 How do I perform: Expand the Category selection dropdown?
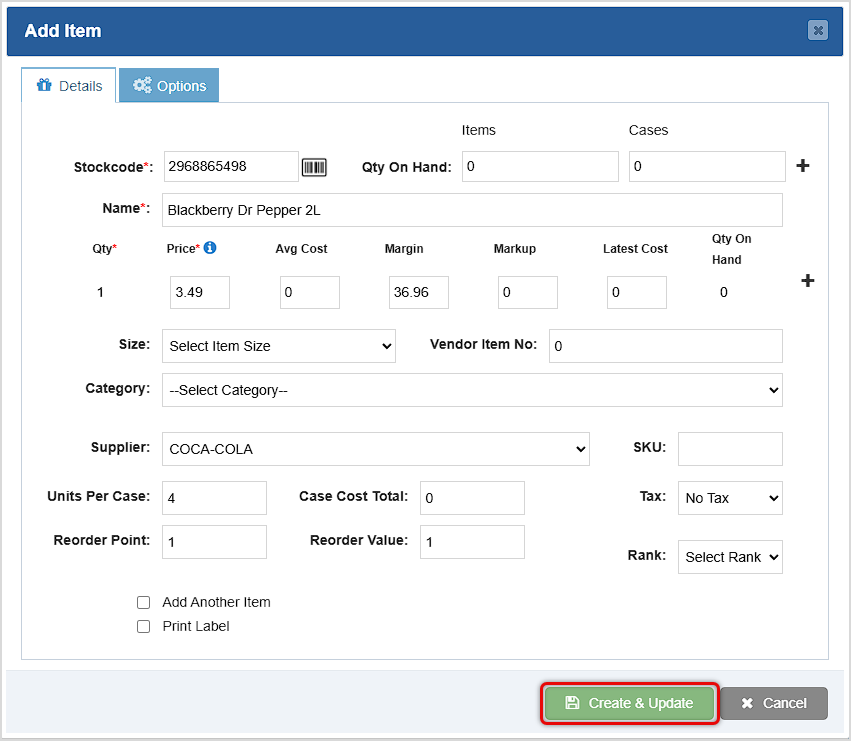[x=472, y=390]
